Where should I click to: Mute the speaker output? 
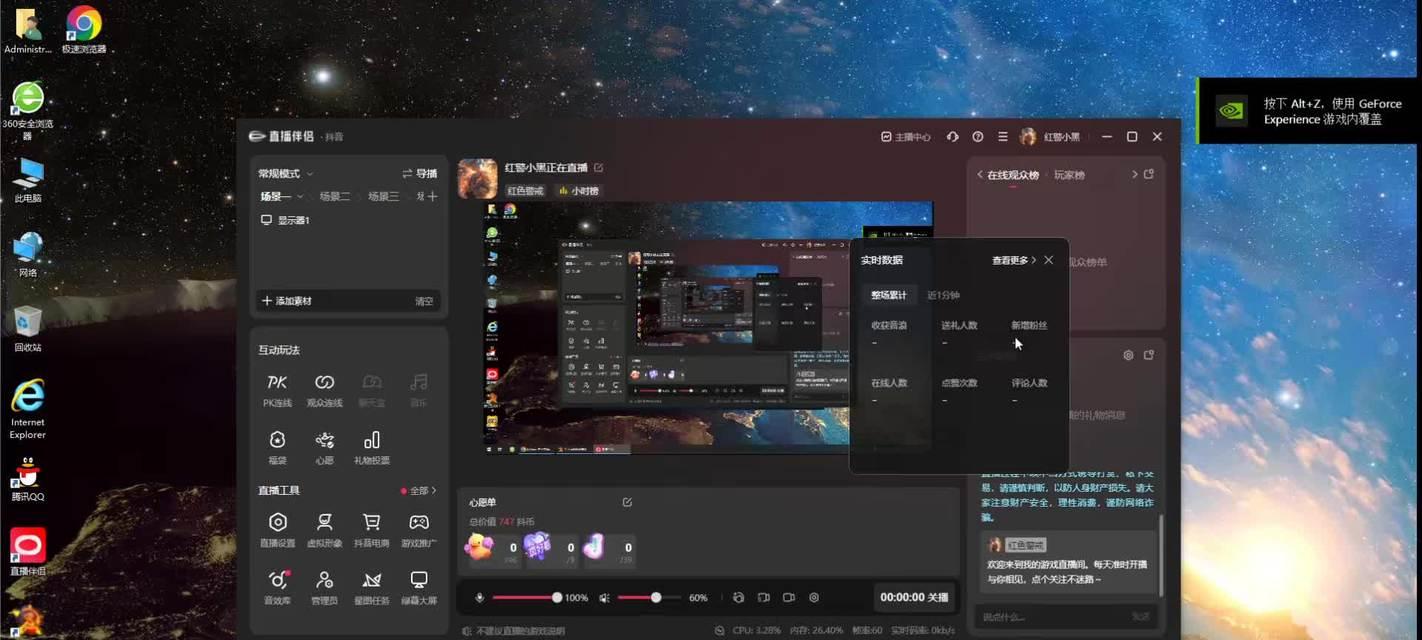tap(604, 597)
